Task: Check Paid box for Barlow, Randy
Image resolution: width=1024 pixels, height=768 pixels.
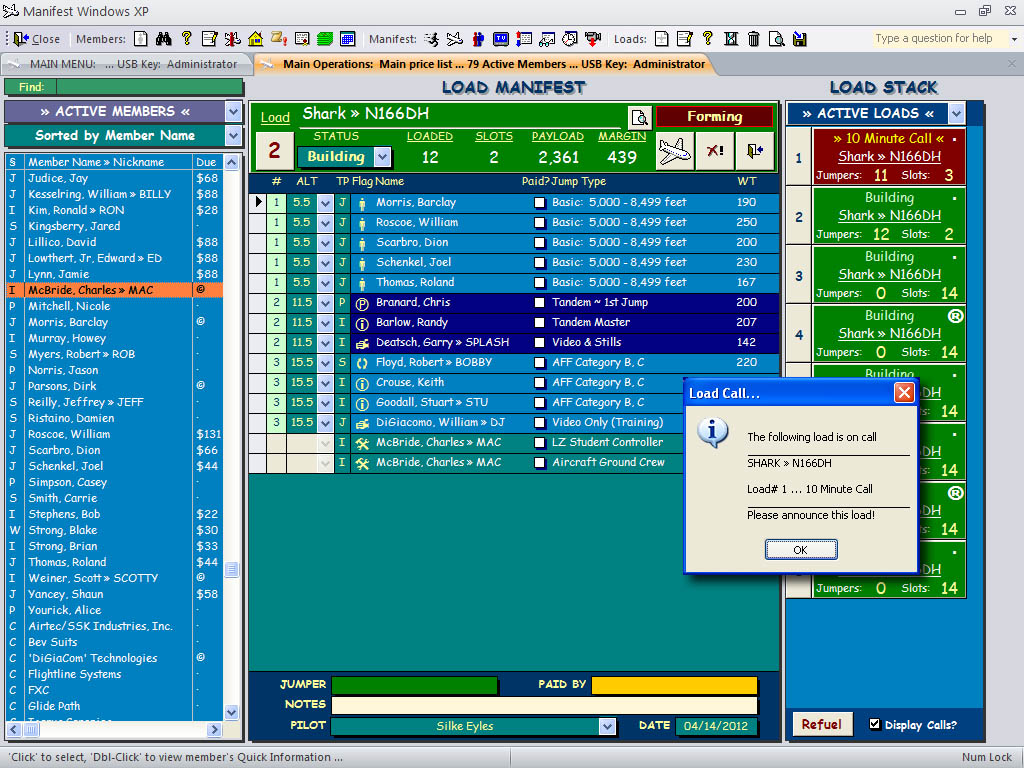Action: [539, 323]
